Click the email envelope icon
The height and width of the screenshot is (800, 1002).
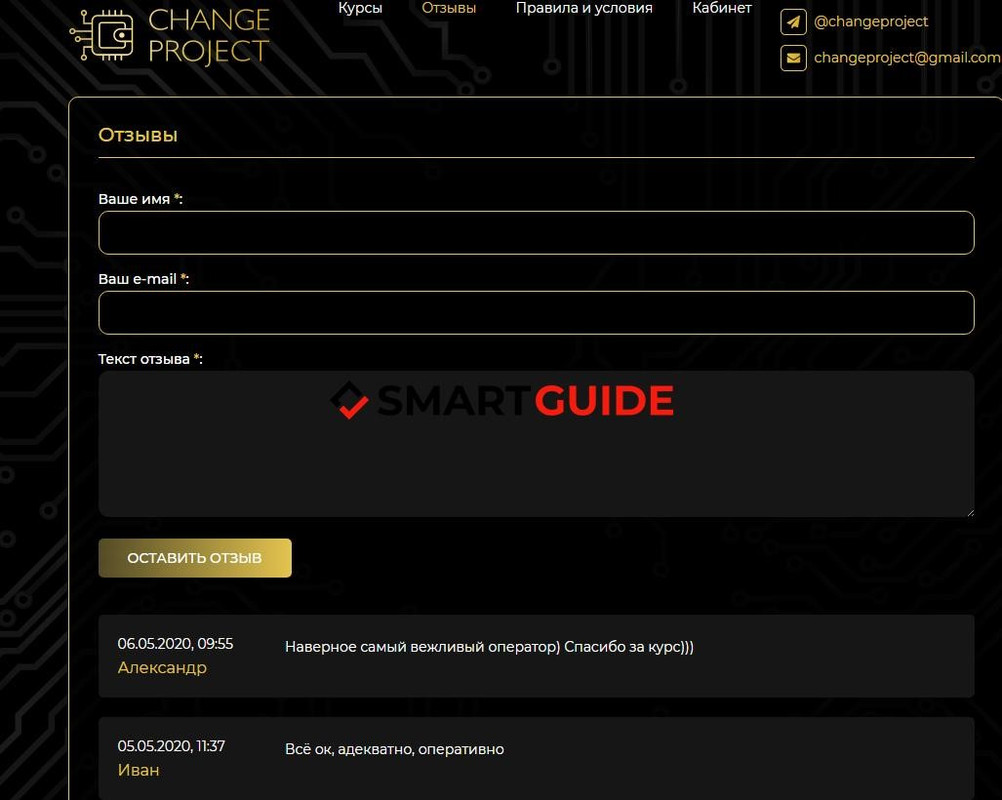tap(793, 58)
